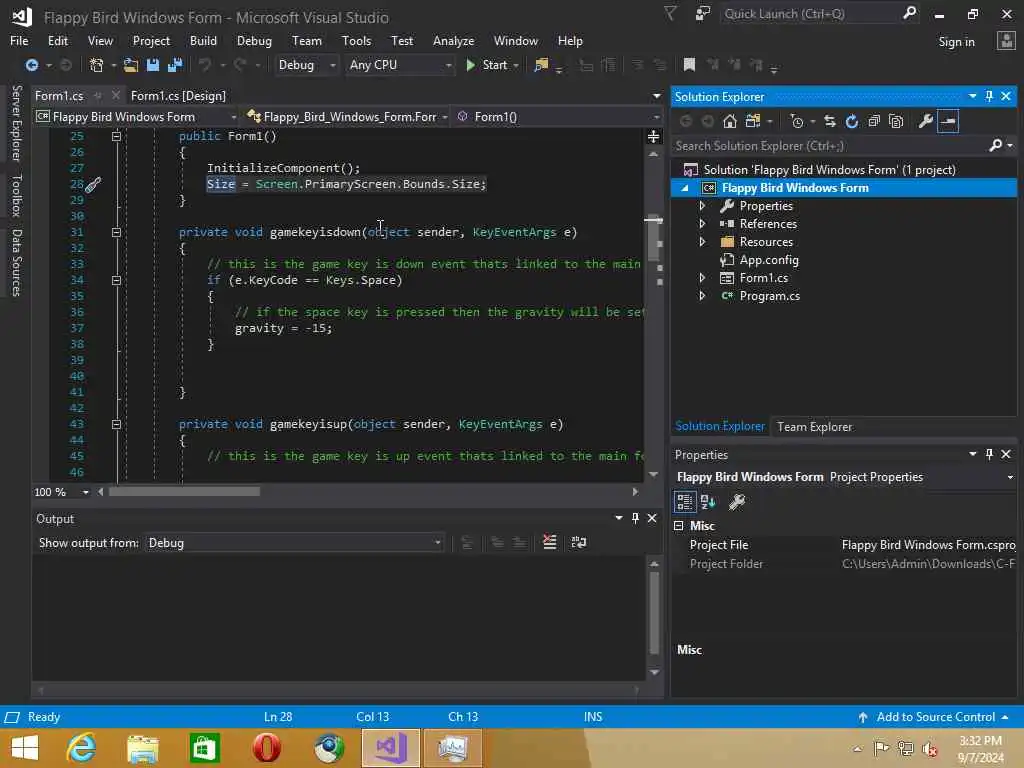Open the Build menu
1024x768 pixels.
[203, 40]
